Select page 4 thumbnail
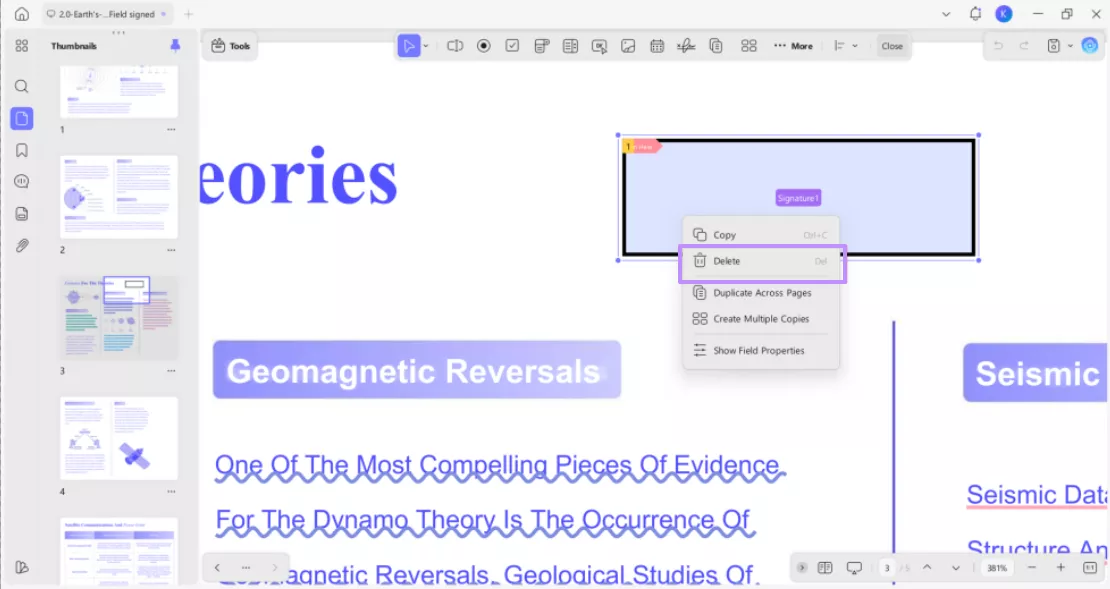 [x=119, y=438]
